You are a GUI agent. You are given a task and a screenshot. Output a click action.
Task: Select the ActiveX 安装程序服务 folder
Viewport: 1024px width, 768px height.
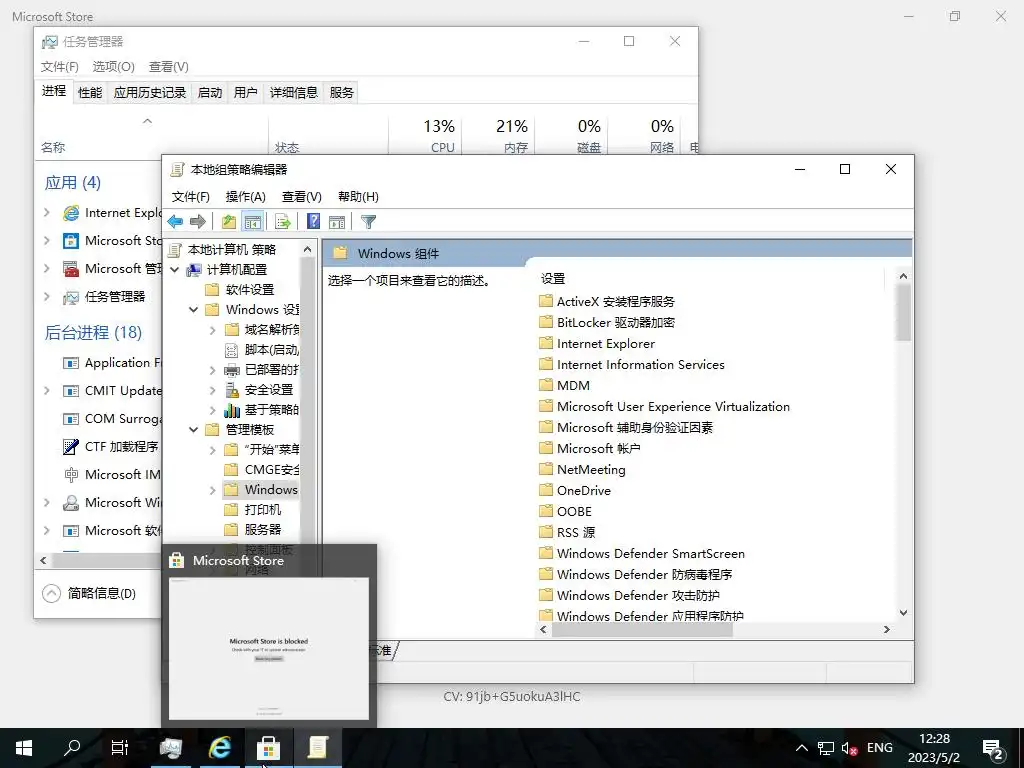tap(607, 302)
